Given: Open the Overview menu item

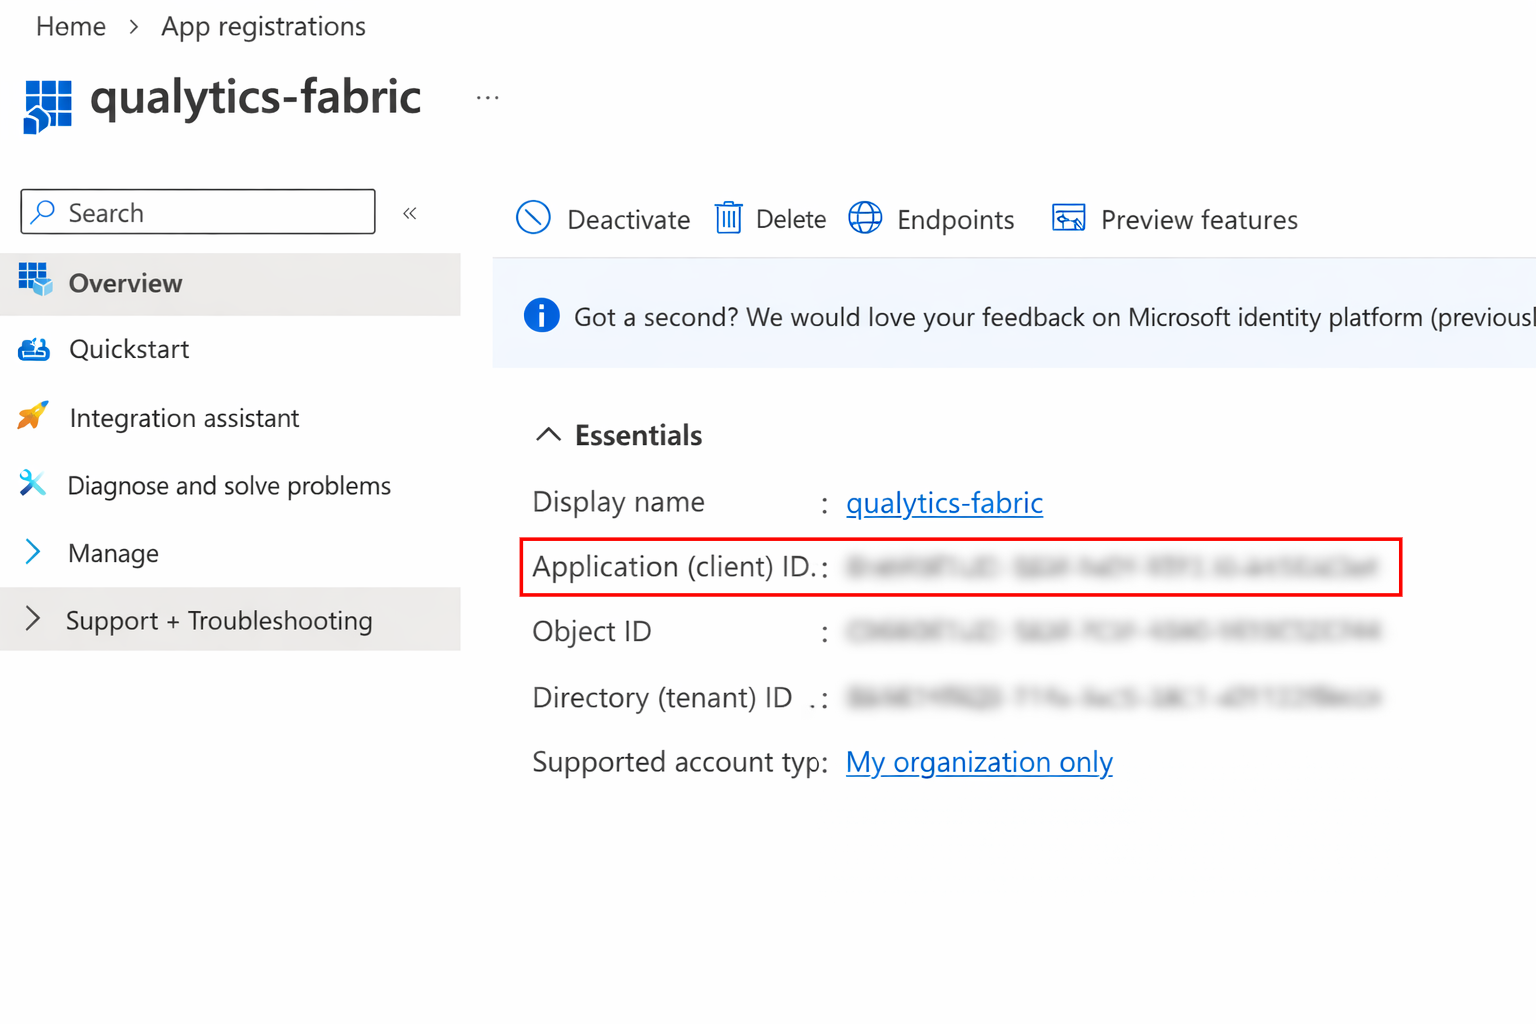Looking at the screenshot, I should point(125,284).
